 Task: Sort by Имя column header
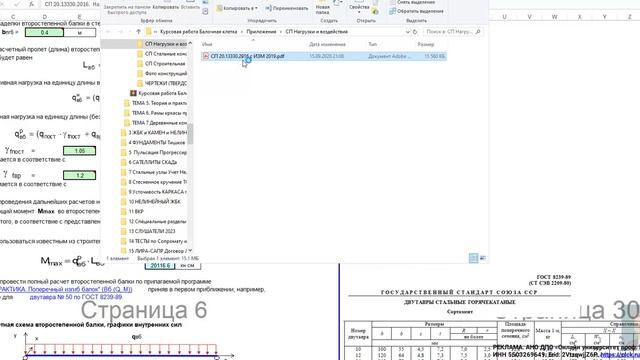pos(207,44)
